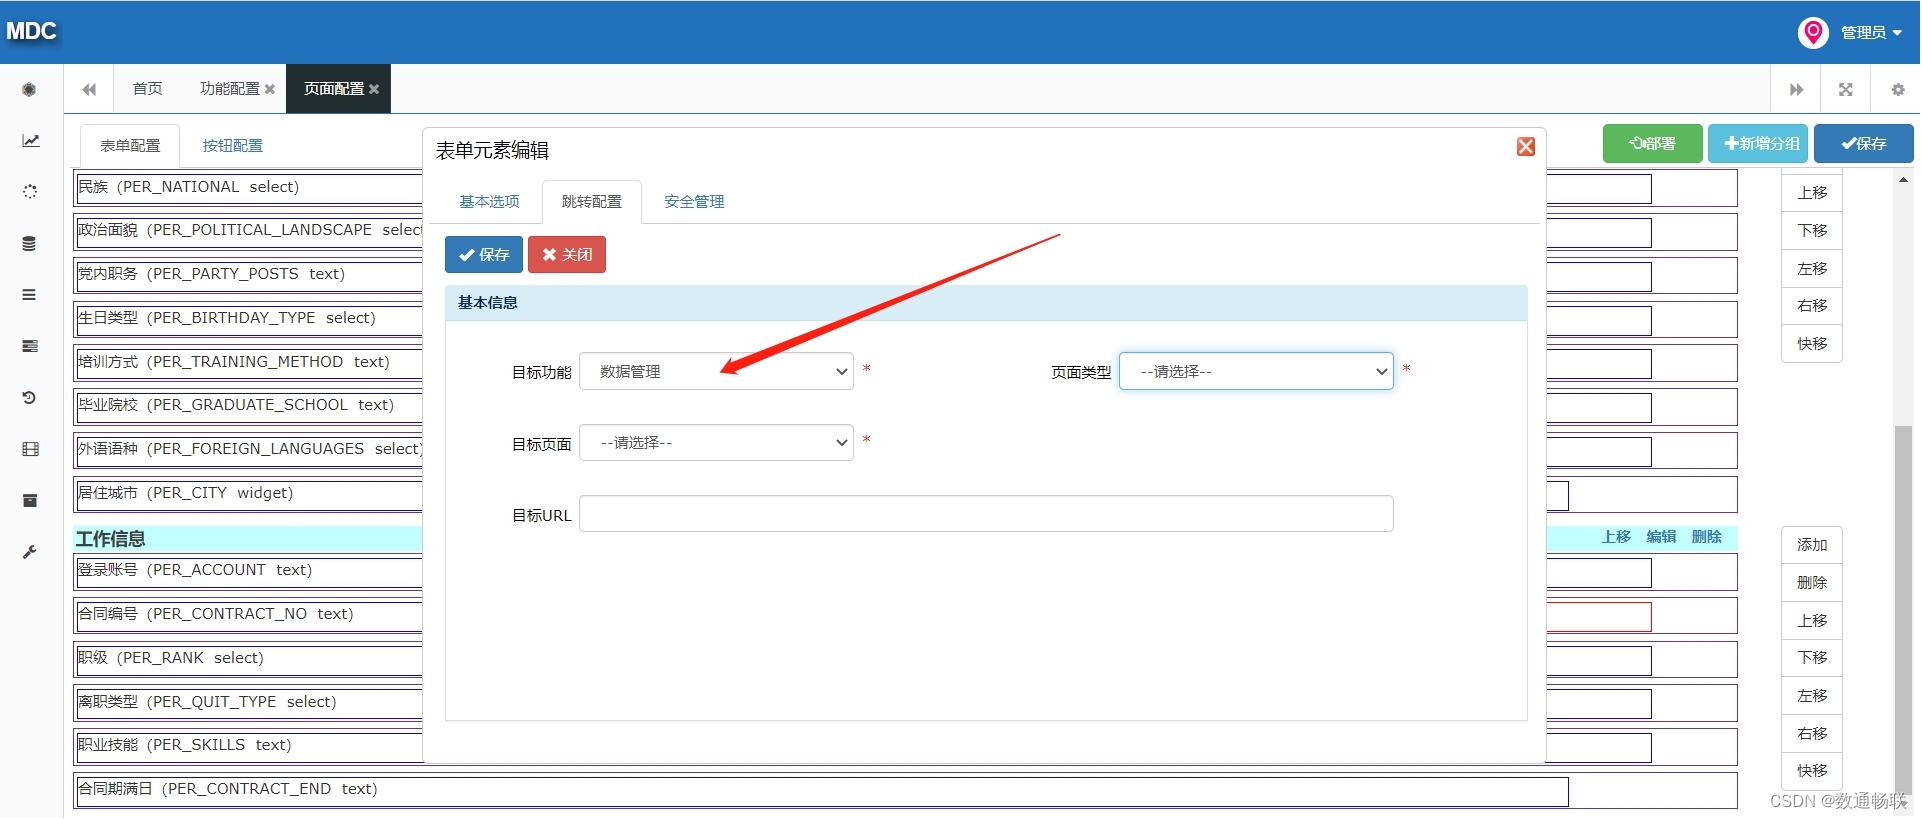The width and height of the screenshot is (1922, 819).
Task: Click the red 关闭 button
Action: pos(567,254)
